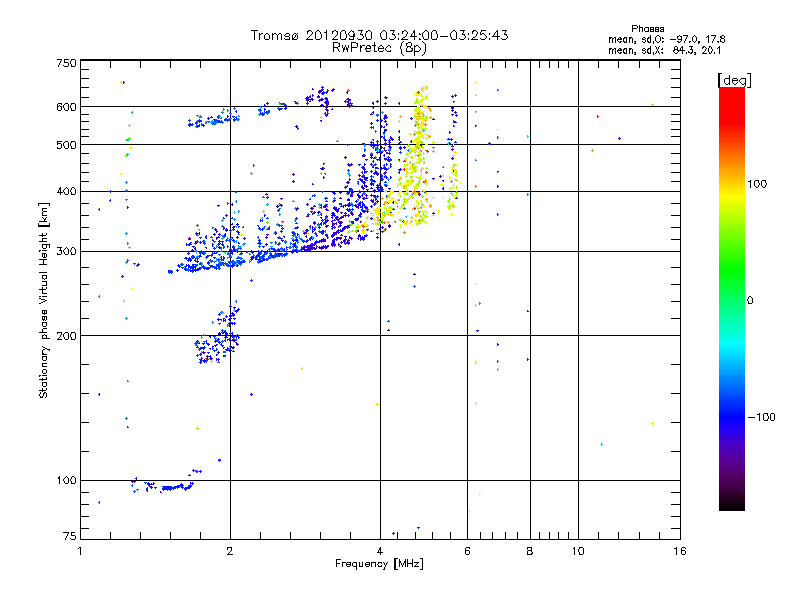Image resolution: width=800 pixels, height=600 pixels.
Task: Click the 'Stationary phase Virtual Height [km]' axis label
Action: coord(44,300)
